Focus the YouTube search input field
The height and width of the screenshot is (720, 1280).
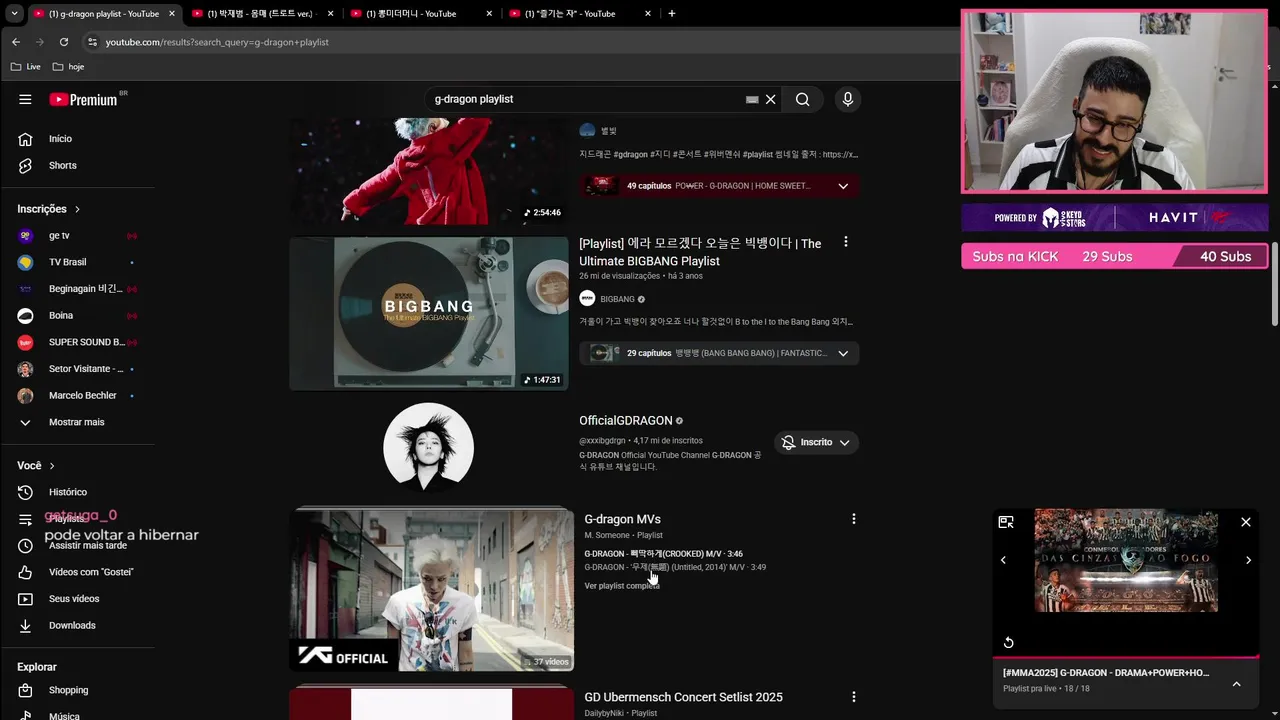coord(585,99)
